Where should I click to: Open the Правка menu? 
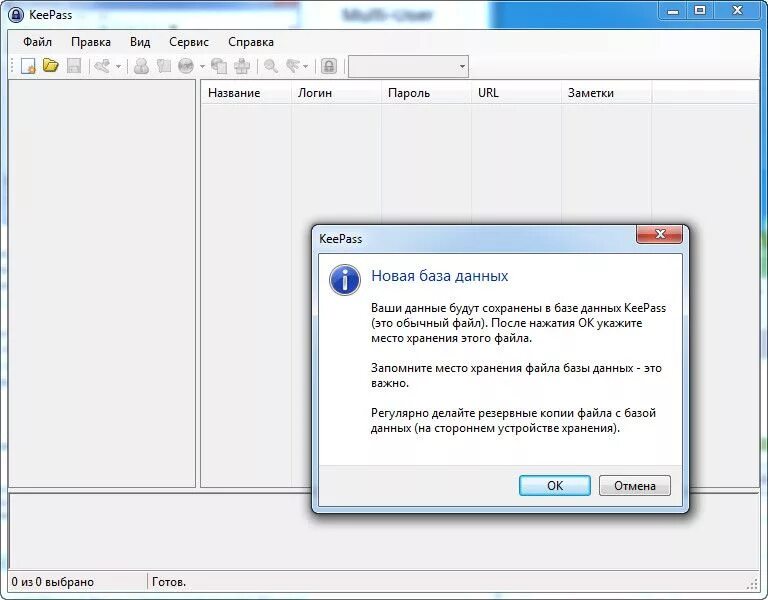point(91,42)
